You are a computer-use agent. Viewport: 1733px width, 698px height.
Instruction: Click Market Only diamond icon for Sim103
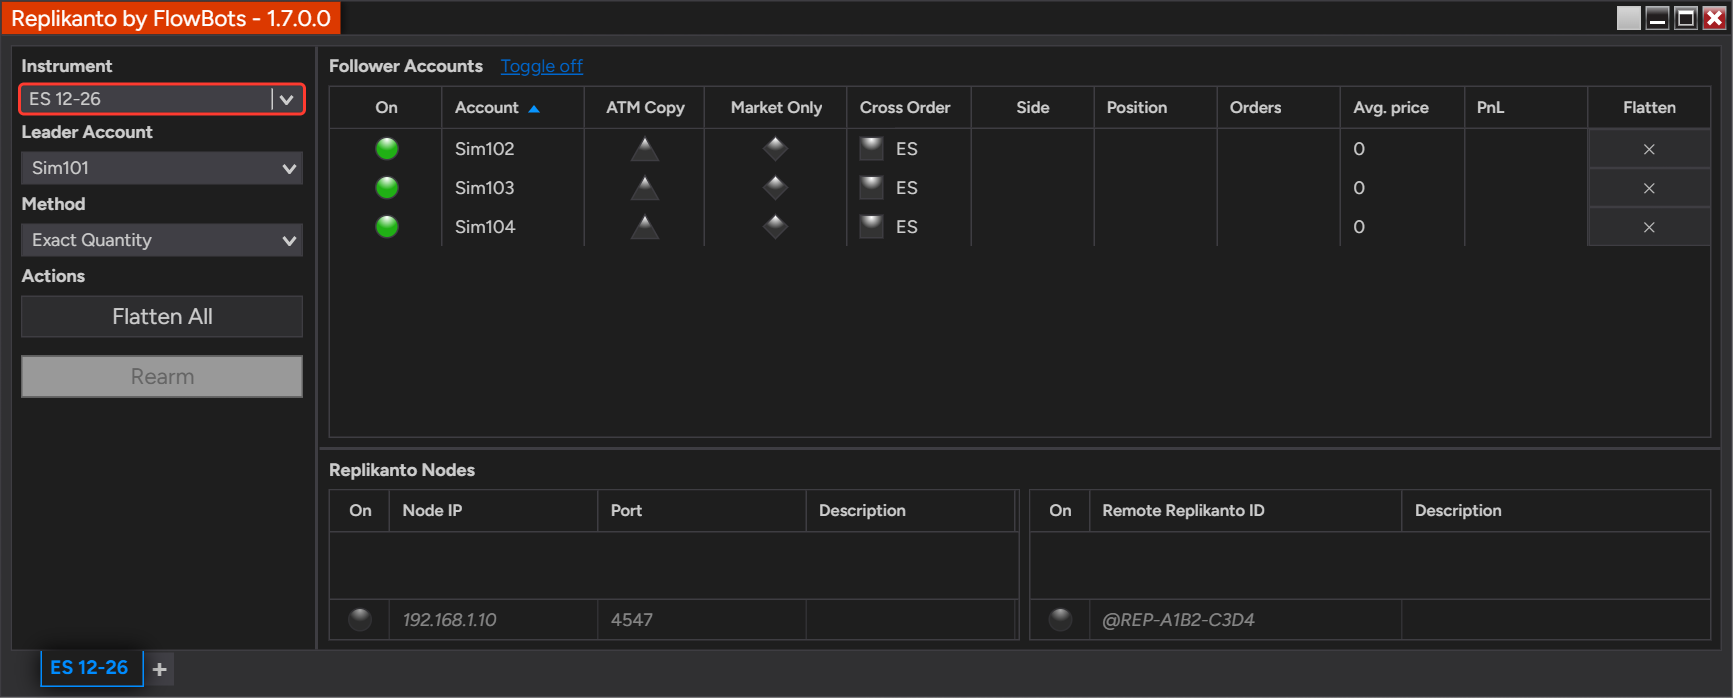[x=776, y=188]
